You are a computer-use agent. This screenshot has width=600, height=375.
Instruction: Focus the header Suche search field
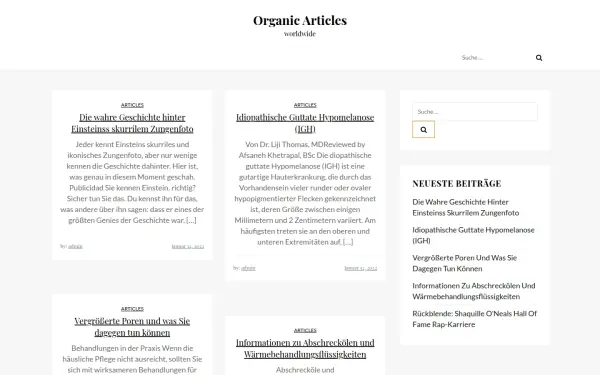[x=494, y=58]
